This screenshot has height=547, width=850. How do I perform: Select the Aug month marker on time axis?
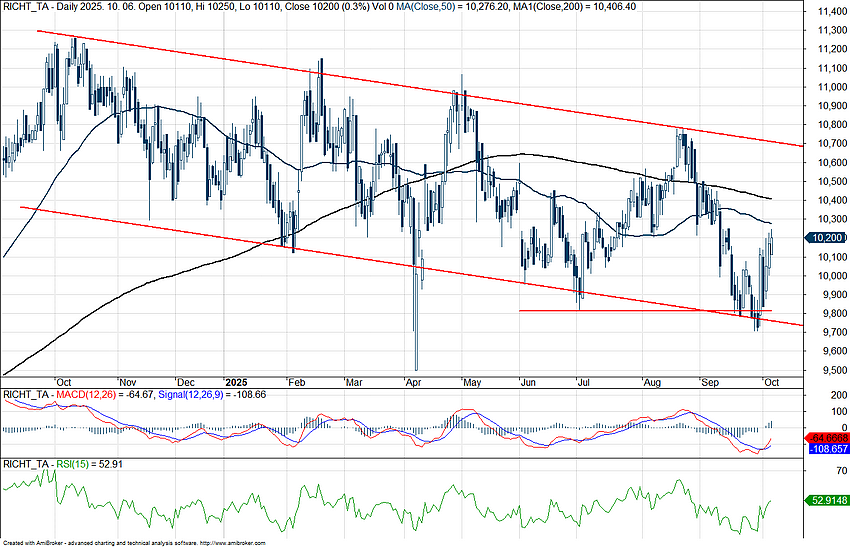[x=653, y=382]
